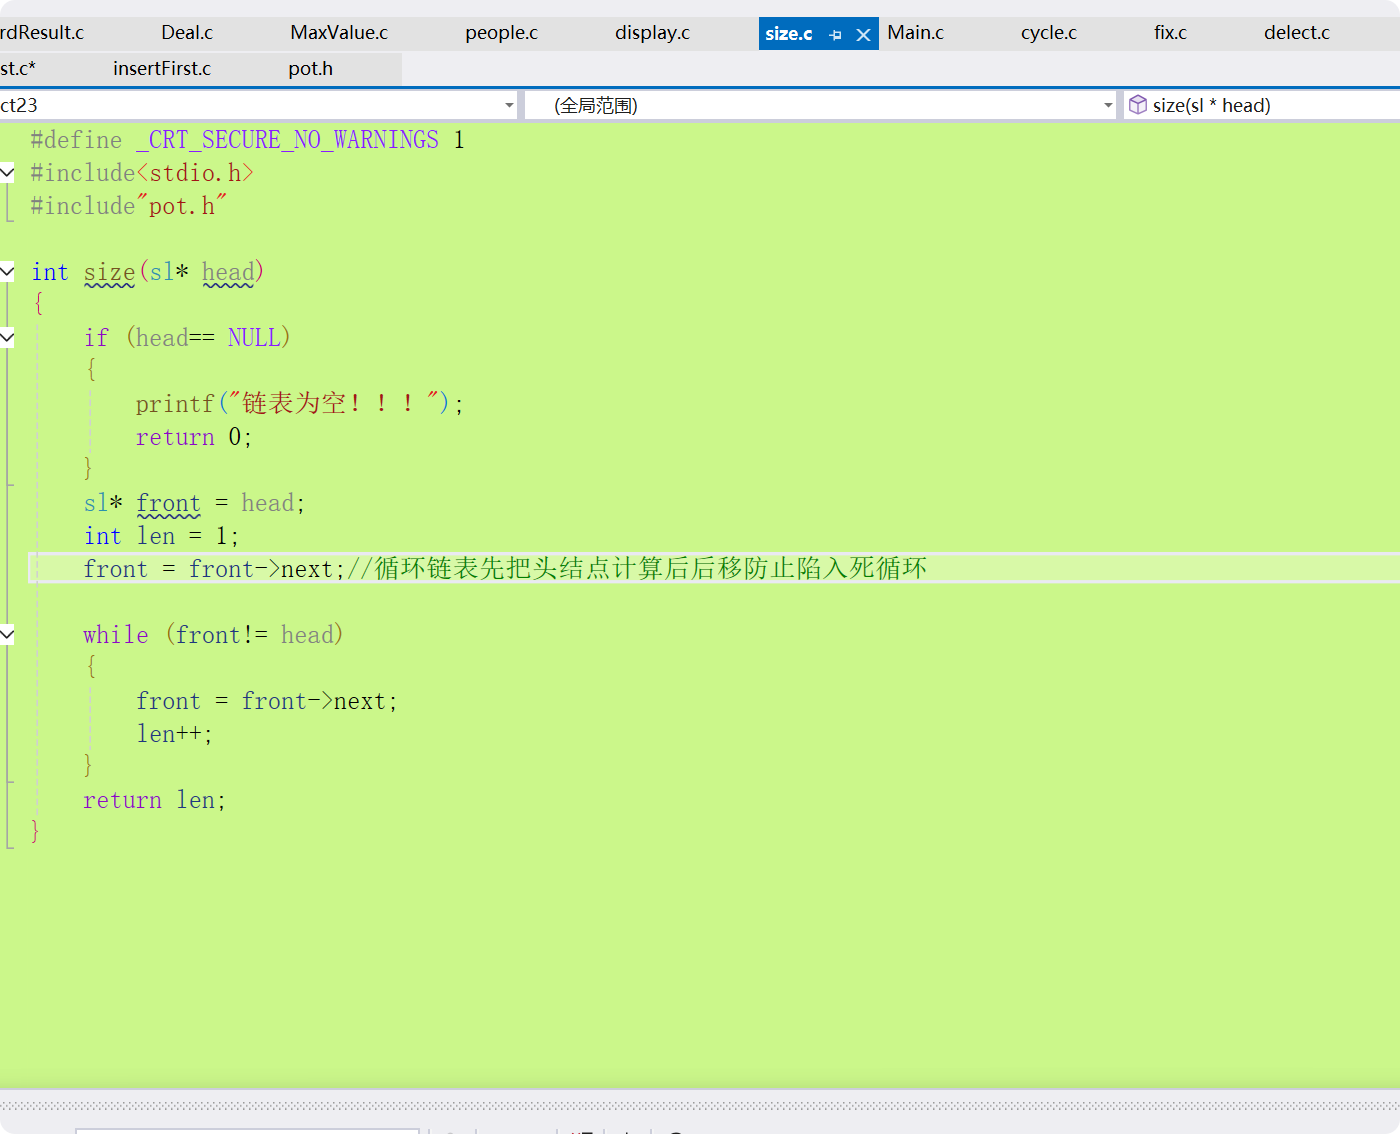
Task: Click on "pot.h" include text
Action: 182,206
